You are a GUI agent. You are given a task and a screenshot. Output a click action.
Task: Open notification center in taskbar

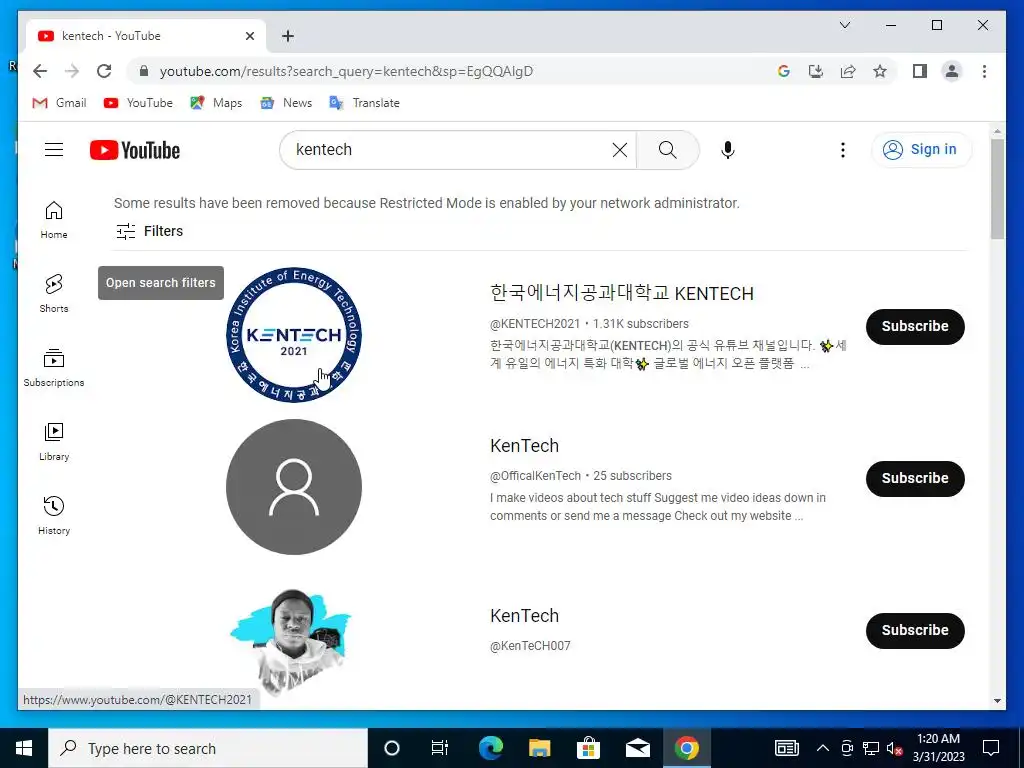tap(991, 748)
